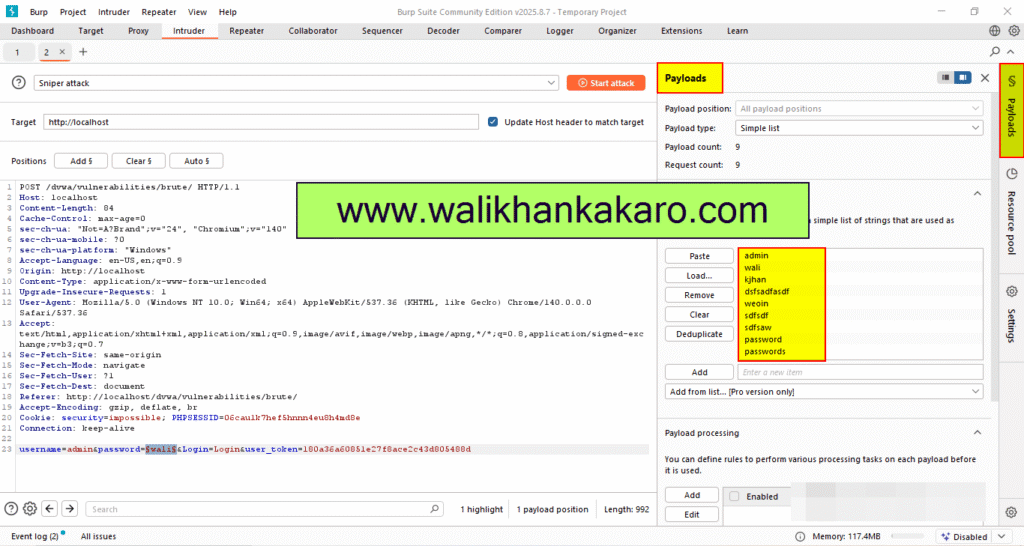This screenshot has height=546, width=1024.
Task: Open the Payloads side tab
Action: (x=1011, y=110)
